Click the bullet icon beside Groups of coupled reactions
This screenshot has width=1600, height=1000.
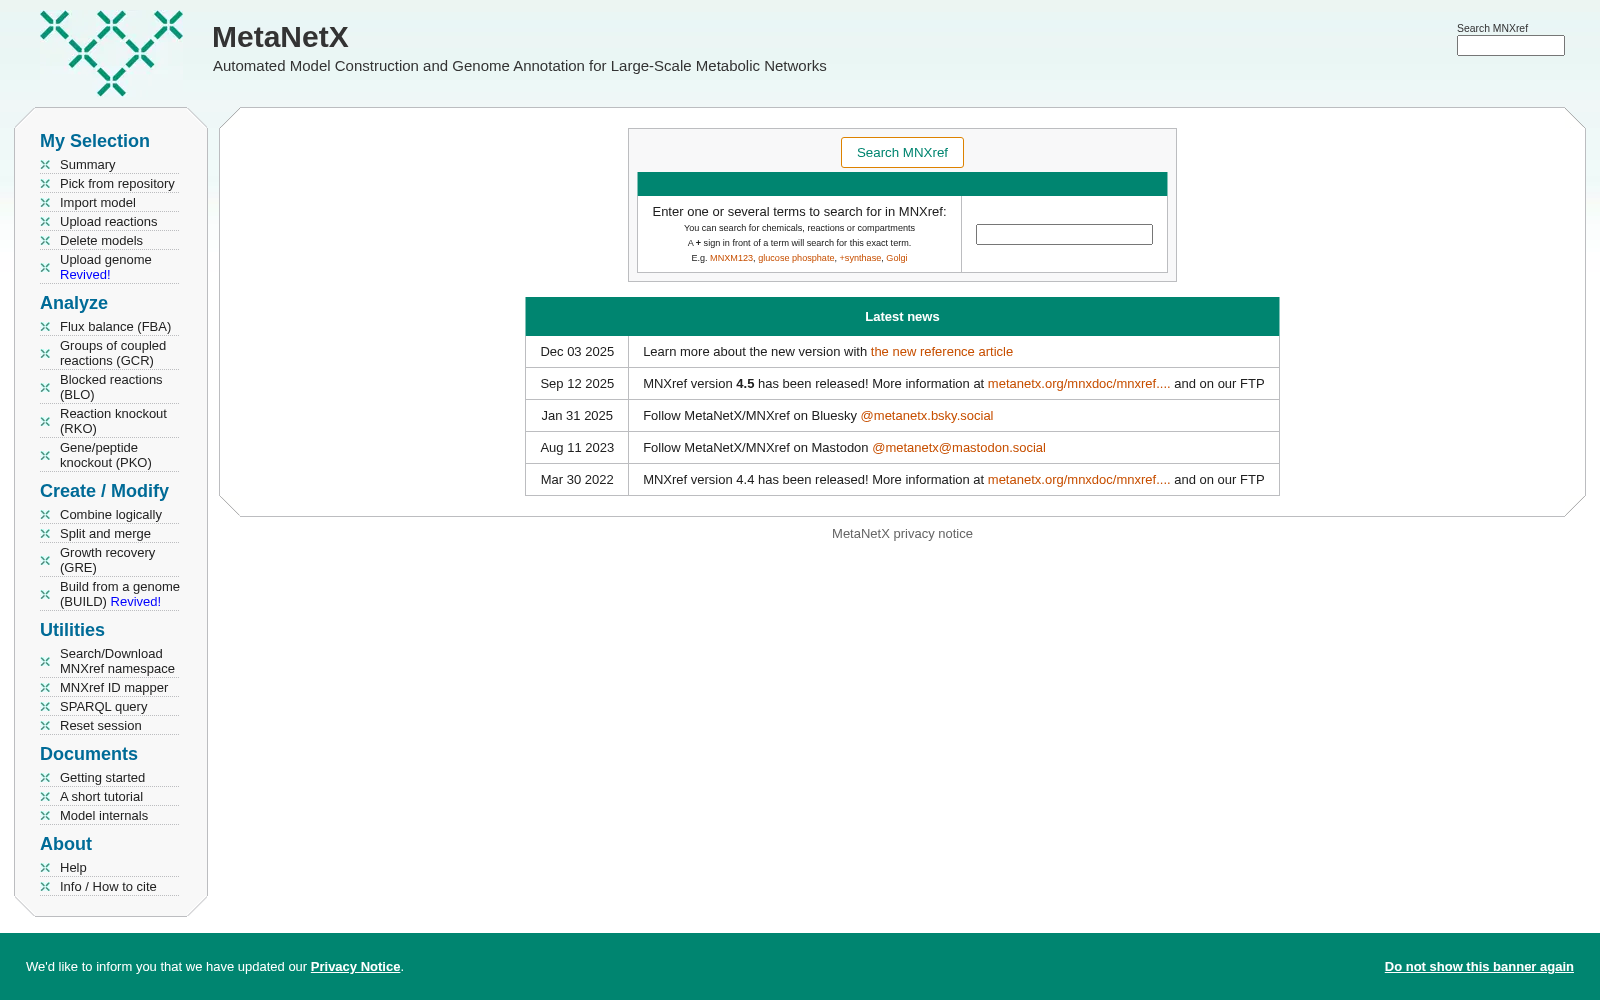tap(45, 353)
